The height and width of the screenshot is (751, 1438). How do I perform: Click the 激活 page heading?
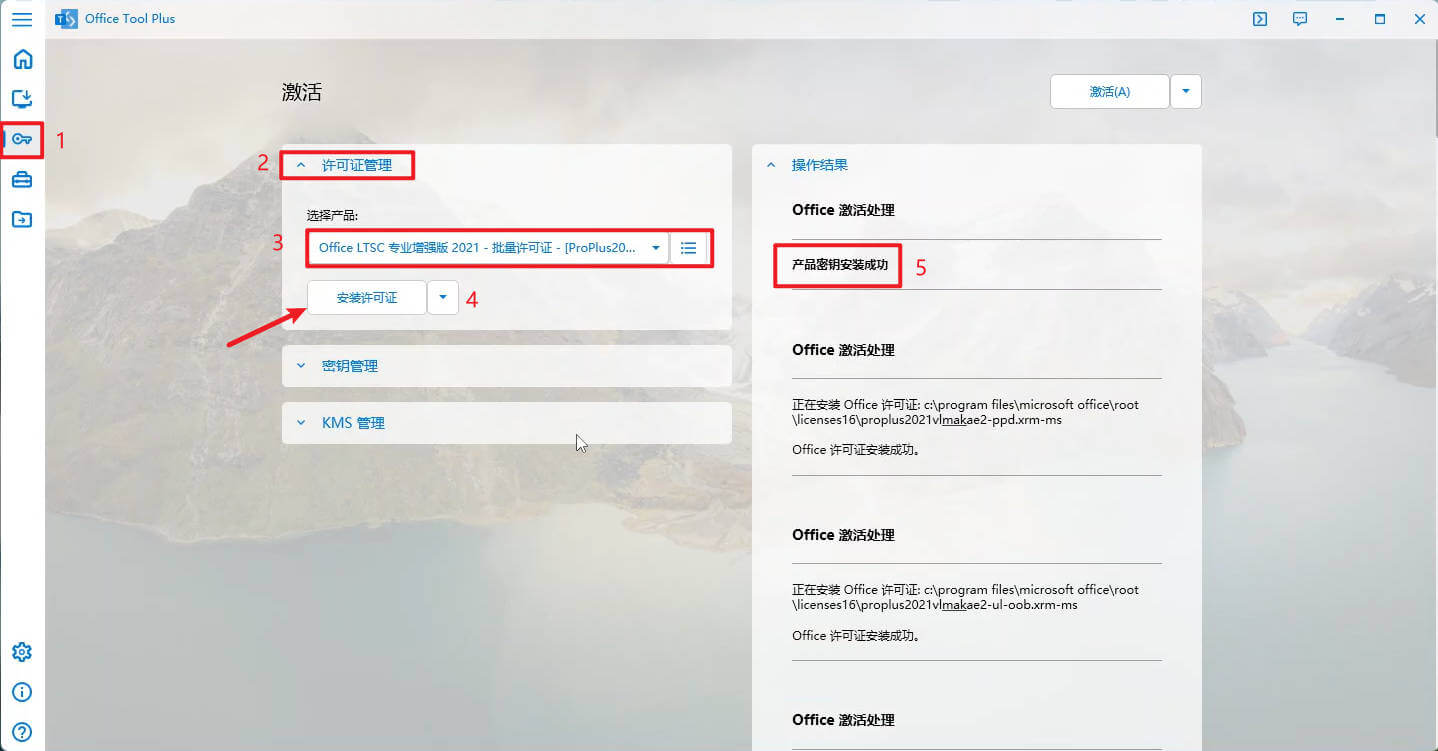302,92
